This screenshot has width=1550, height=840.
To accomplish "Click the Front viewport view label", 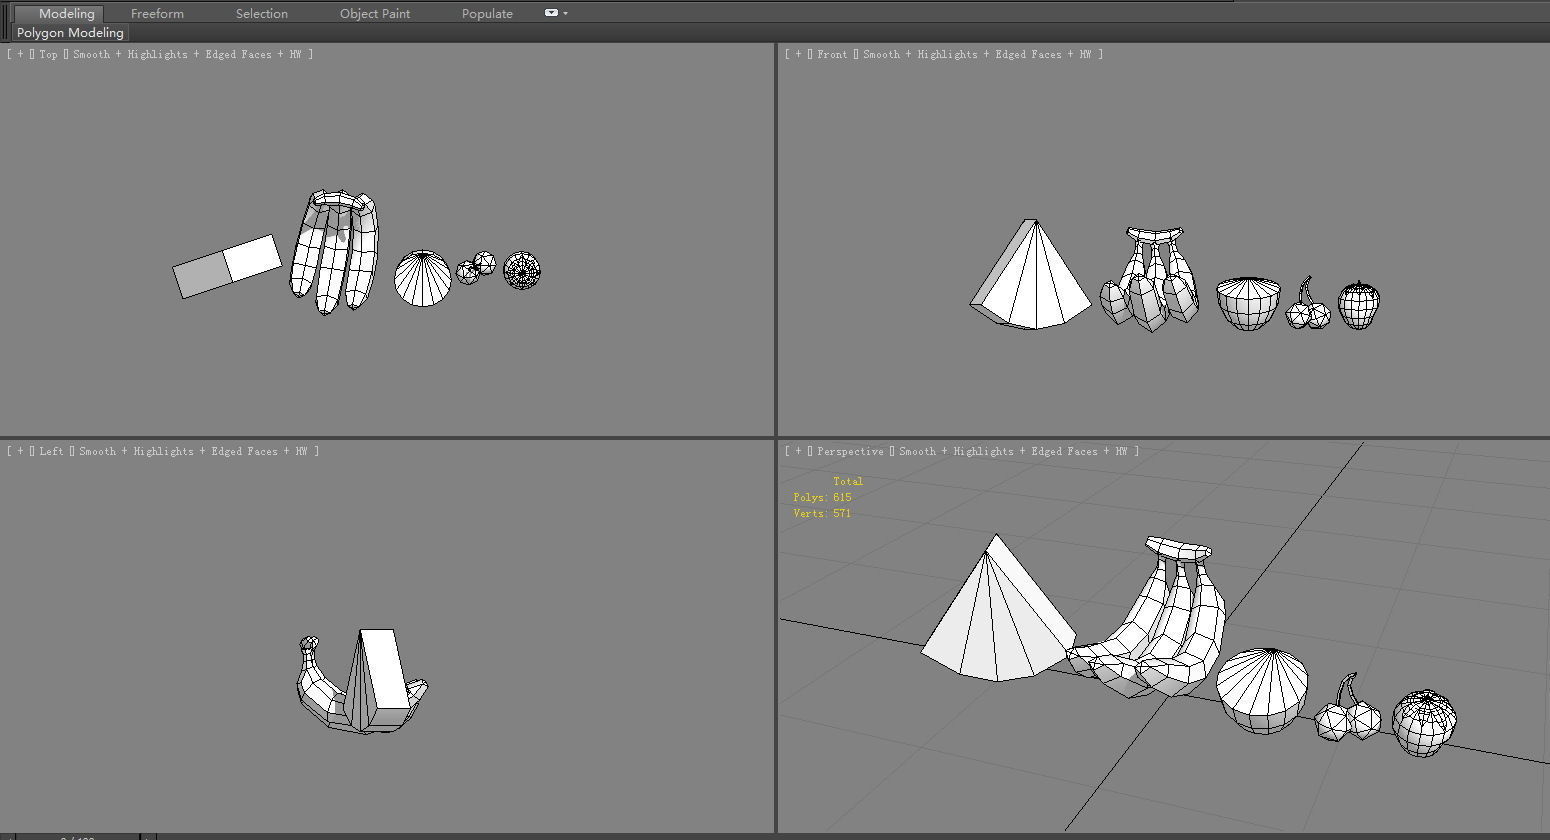I will point(832,55).
